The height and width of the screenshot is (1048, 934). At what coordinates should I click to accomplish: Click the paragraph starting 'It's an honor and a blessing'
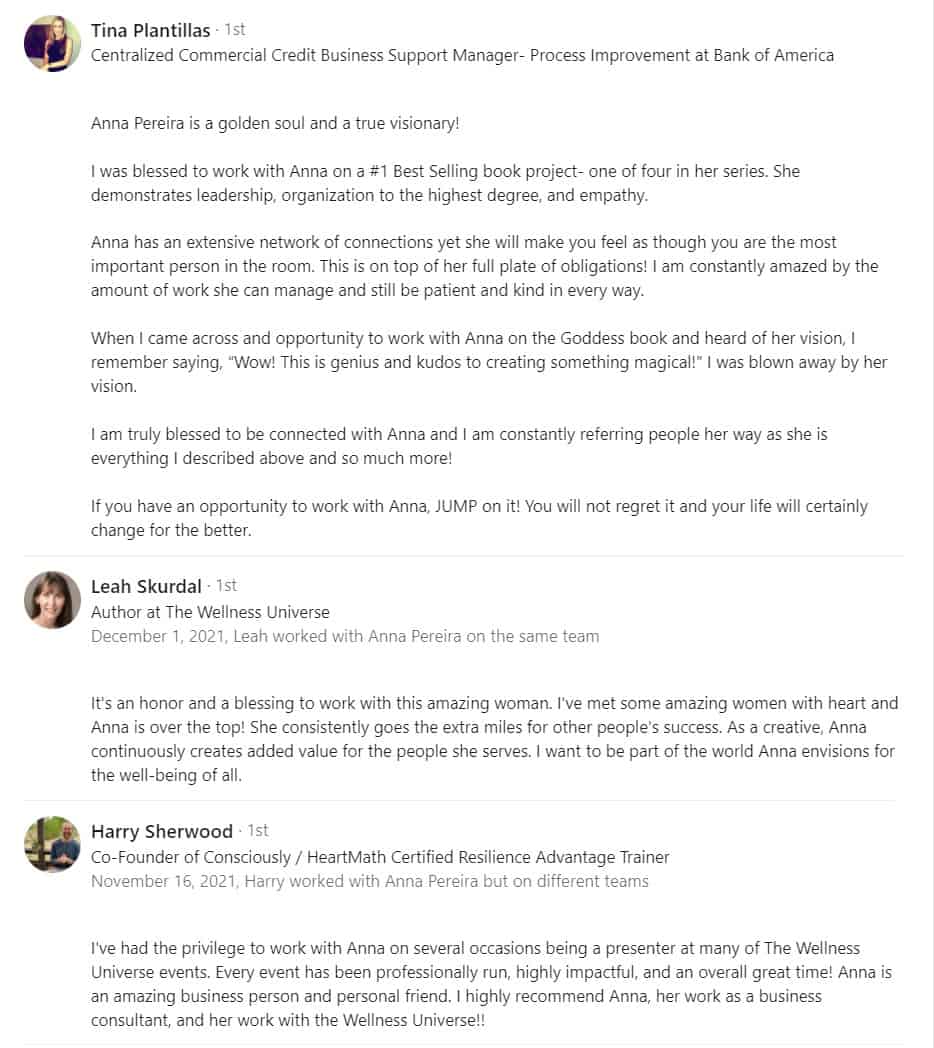click(494, 739)
